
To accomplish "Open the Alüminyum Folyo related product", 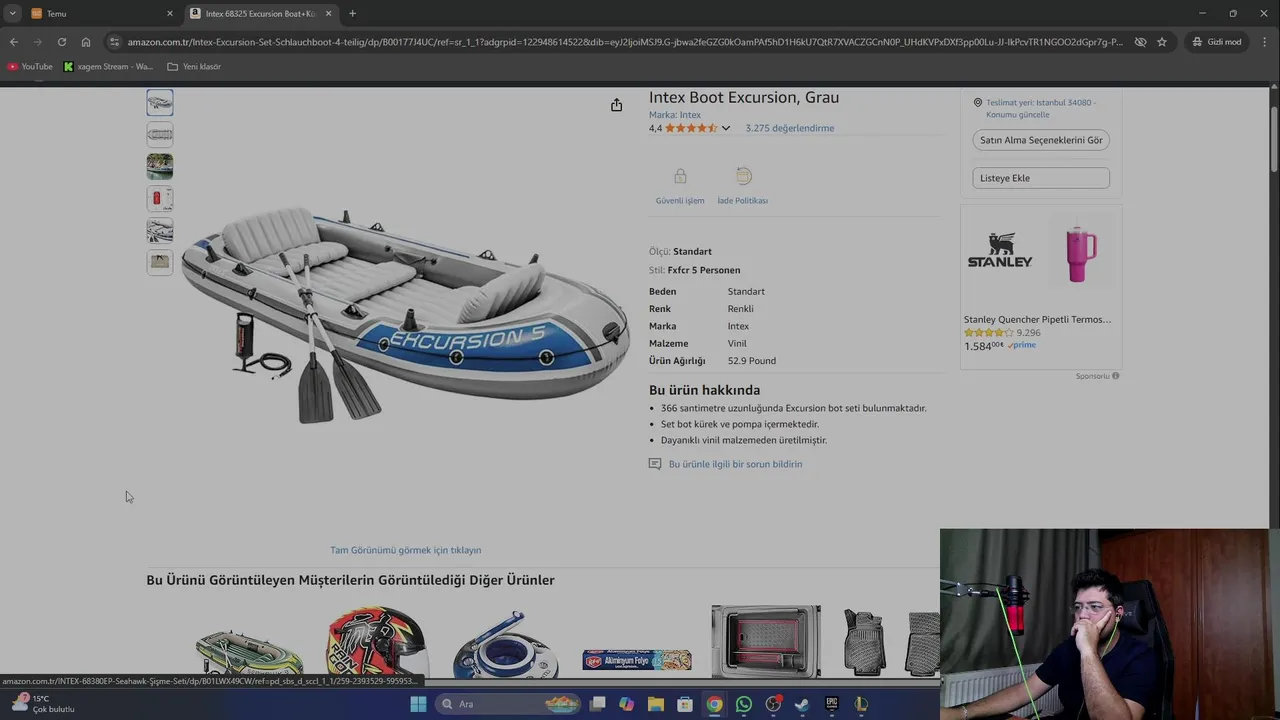I will tap(637, 660).
